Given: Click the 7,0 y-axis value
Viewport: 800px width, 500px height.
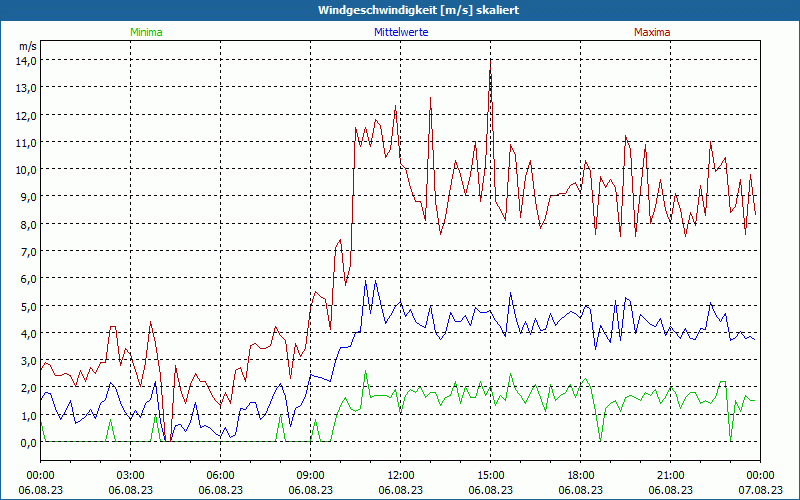Looking at the screenshot, I should (30, 251).
